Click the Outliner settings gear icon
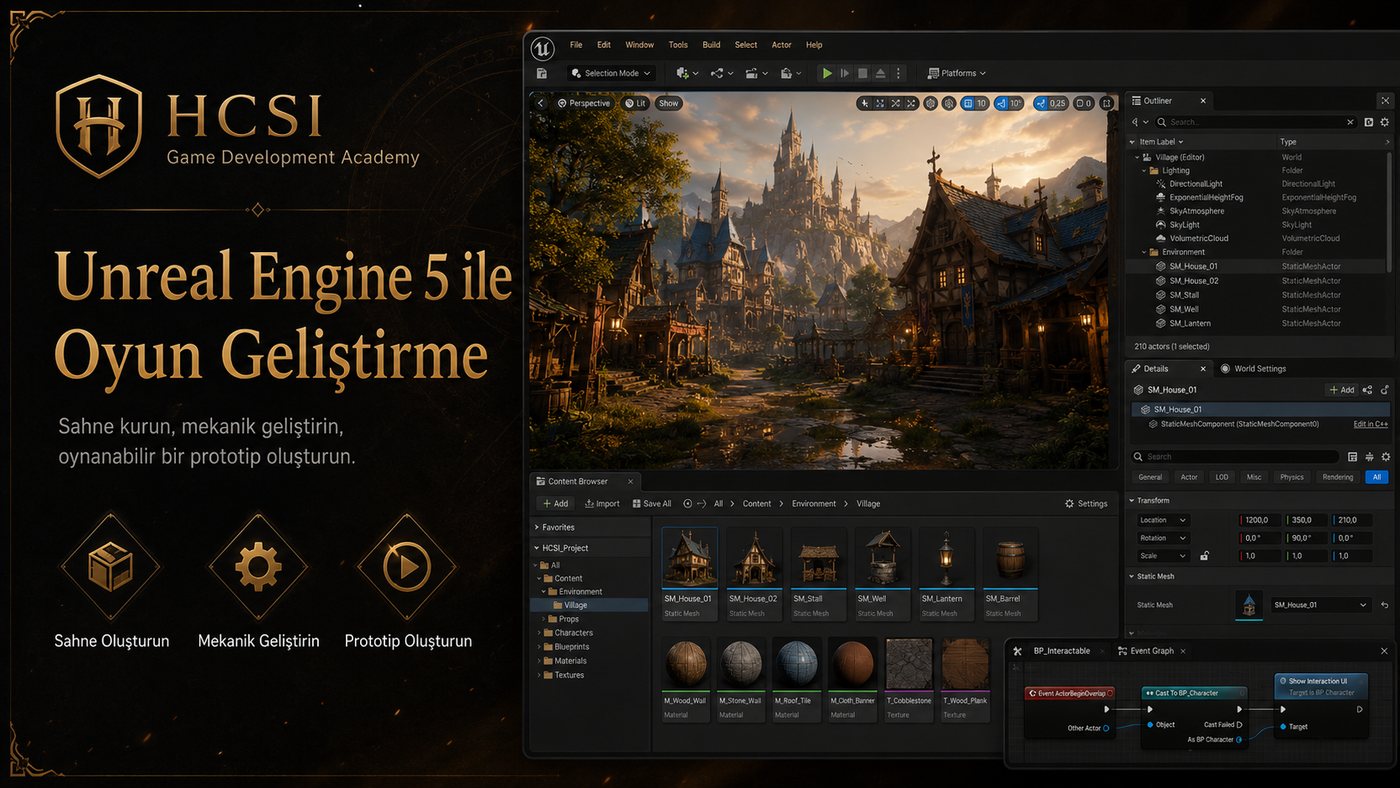Image resolution: width=1400 pixels, height=788 pixels. [x=1385, y=122]
